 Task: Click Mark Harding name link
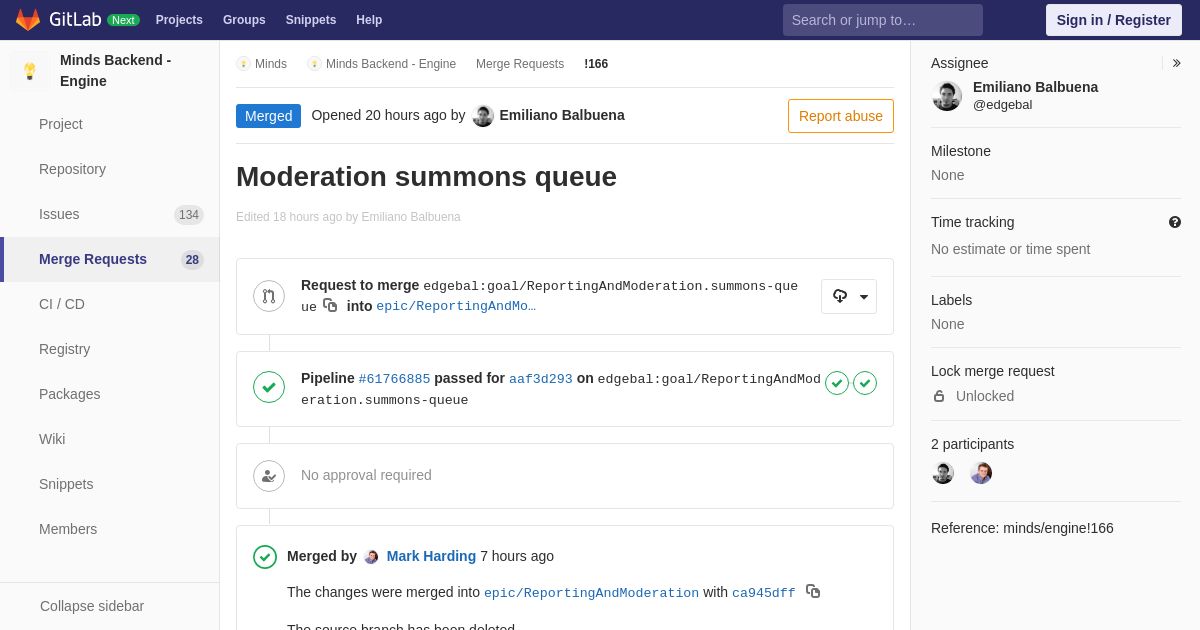(431, 556)
